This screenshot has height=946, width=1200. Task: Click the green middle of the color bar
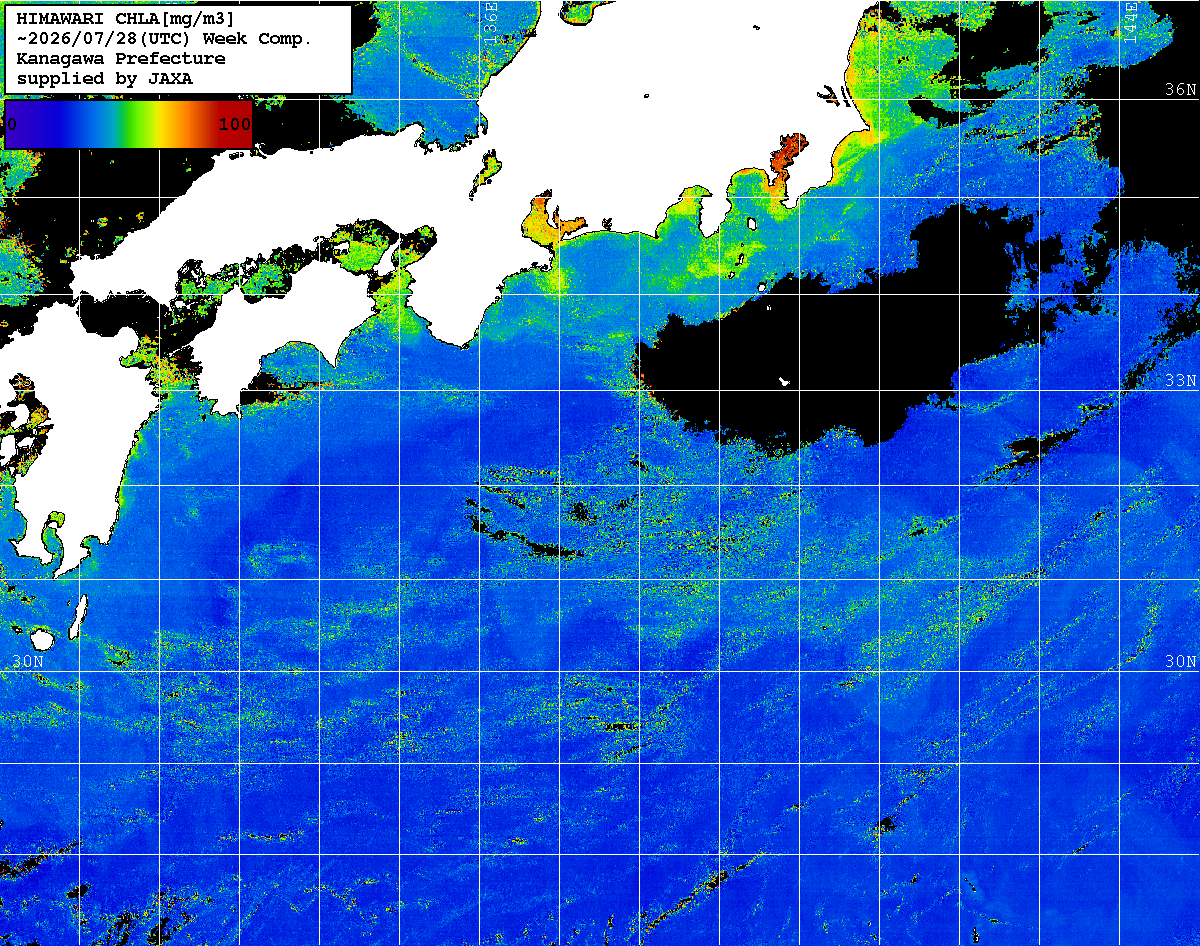pyautogui.click(x=130, y=124)
